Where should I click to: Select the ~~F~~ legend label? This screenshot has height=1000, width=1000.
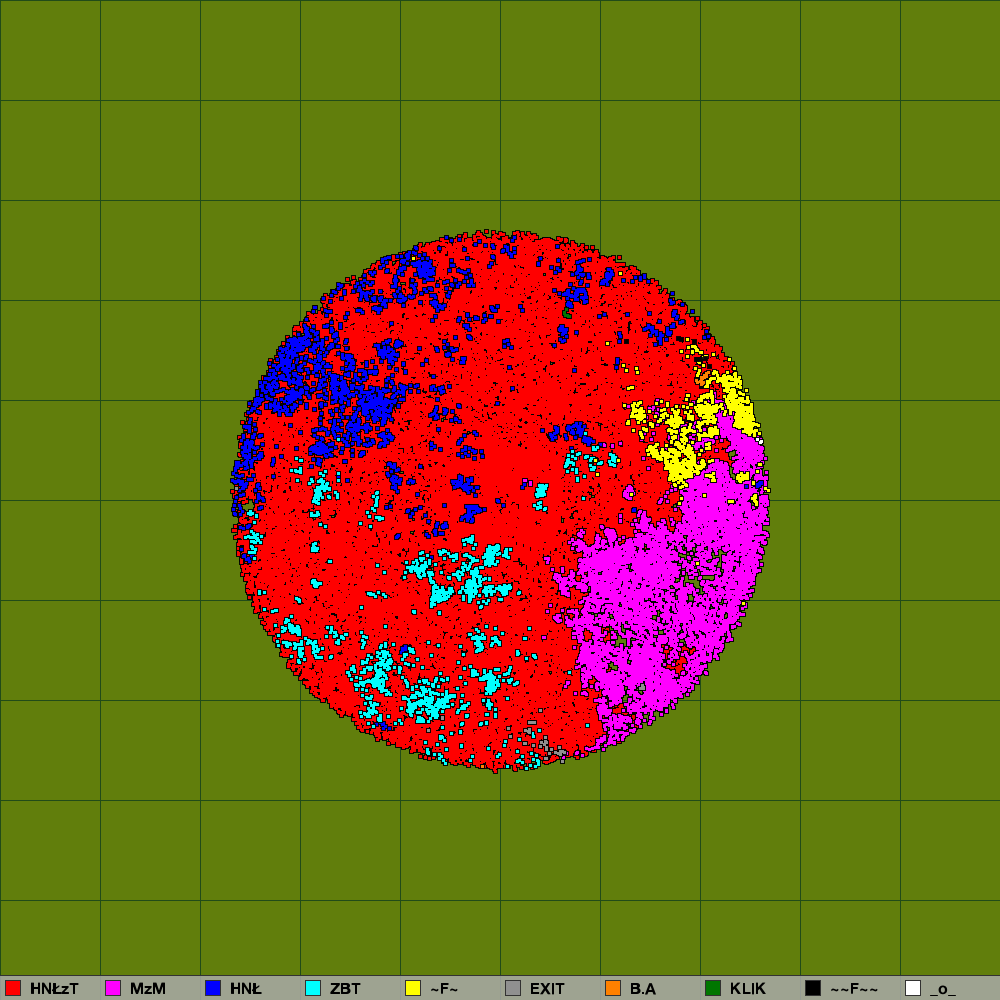point(854,989)
